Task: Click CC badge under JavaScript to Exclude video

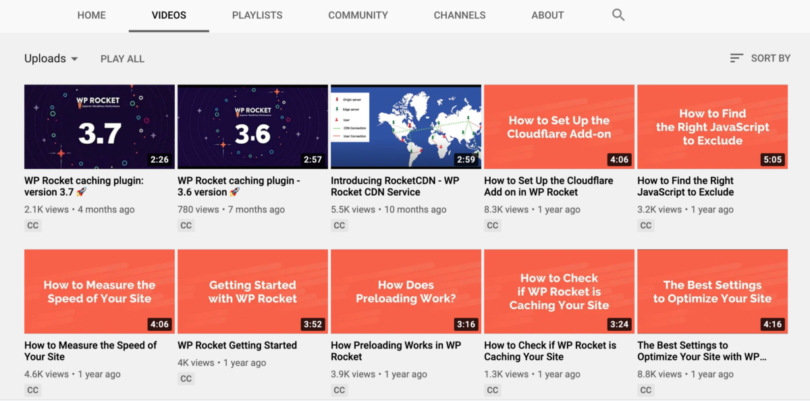Action: point(646,226)
